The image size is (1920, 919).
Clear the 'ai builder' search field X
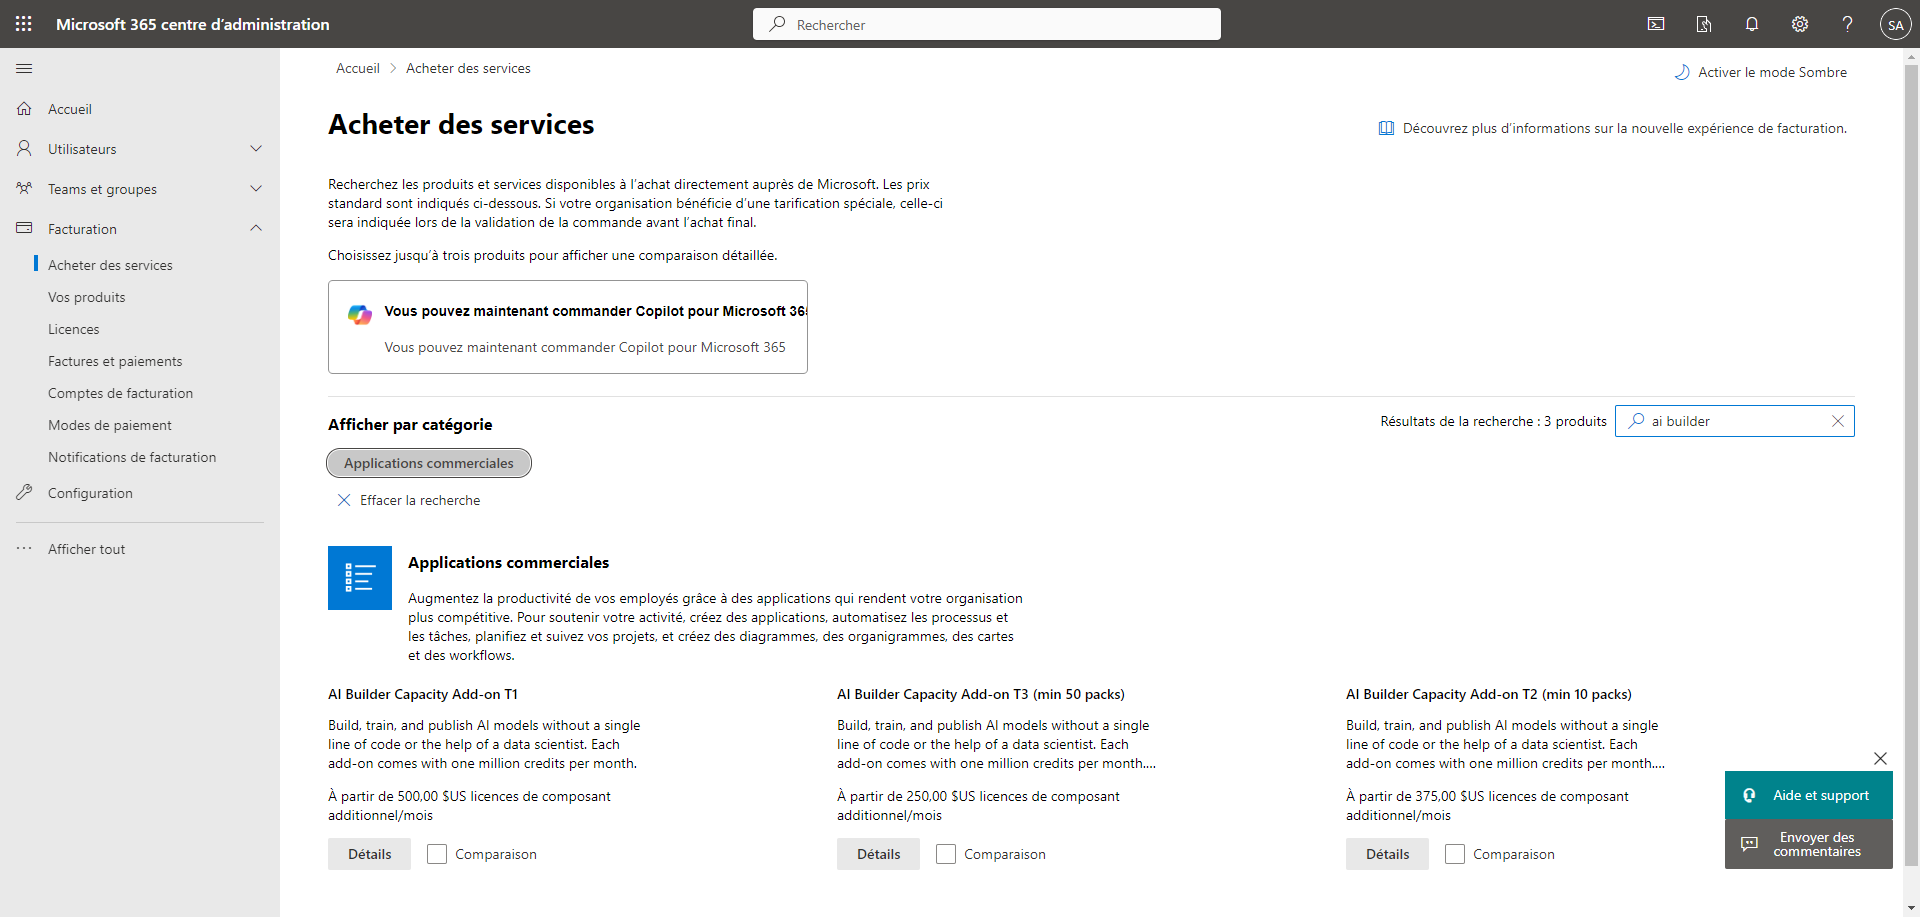pyautogui.click(x=1838, y=421)
